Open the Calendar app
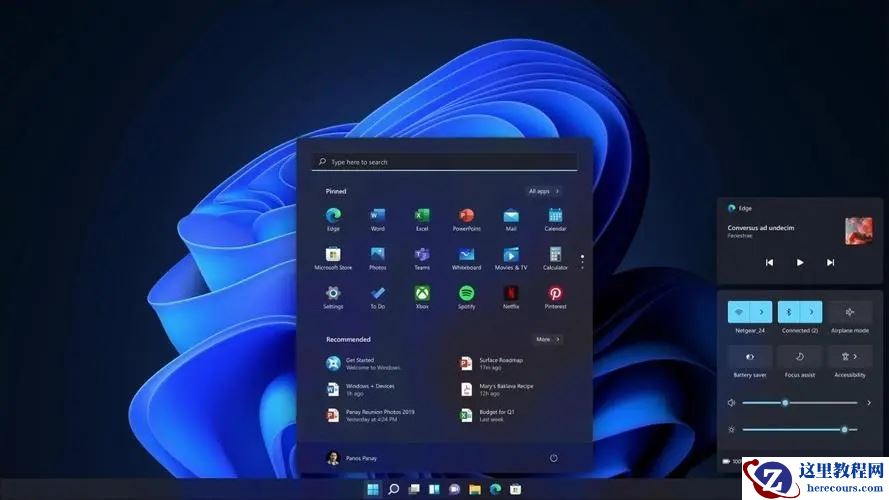 click(x=555, y=219)
